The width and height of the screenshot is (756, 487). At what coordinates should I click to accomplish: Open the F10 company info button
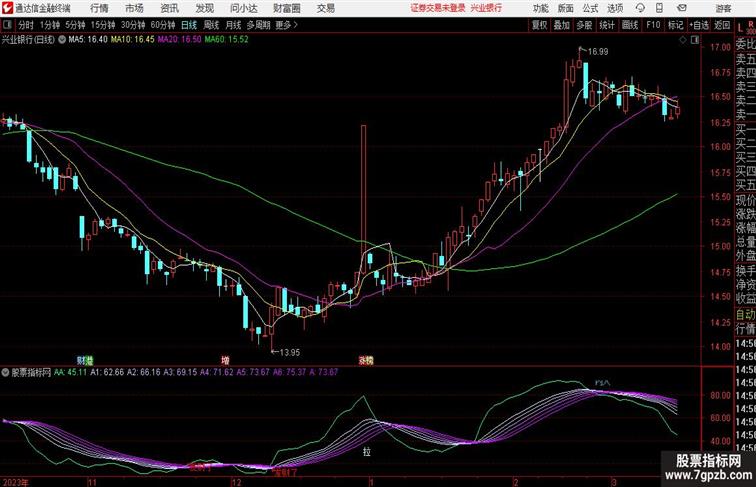pyautogui.click(x=653, y=25)
